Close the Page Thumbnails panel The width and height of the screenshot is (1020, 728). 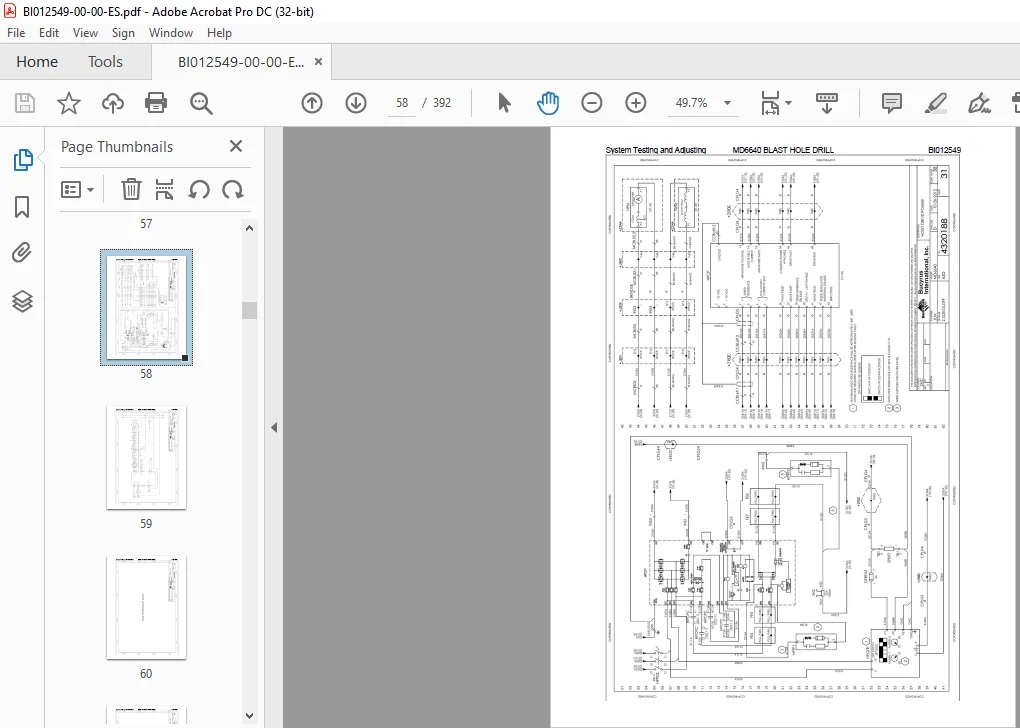(x=235, y=146)
